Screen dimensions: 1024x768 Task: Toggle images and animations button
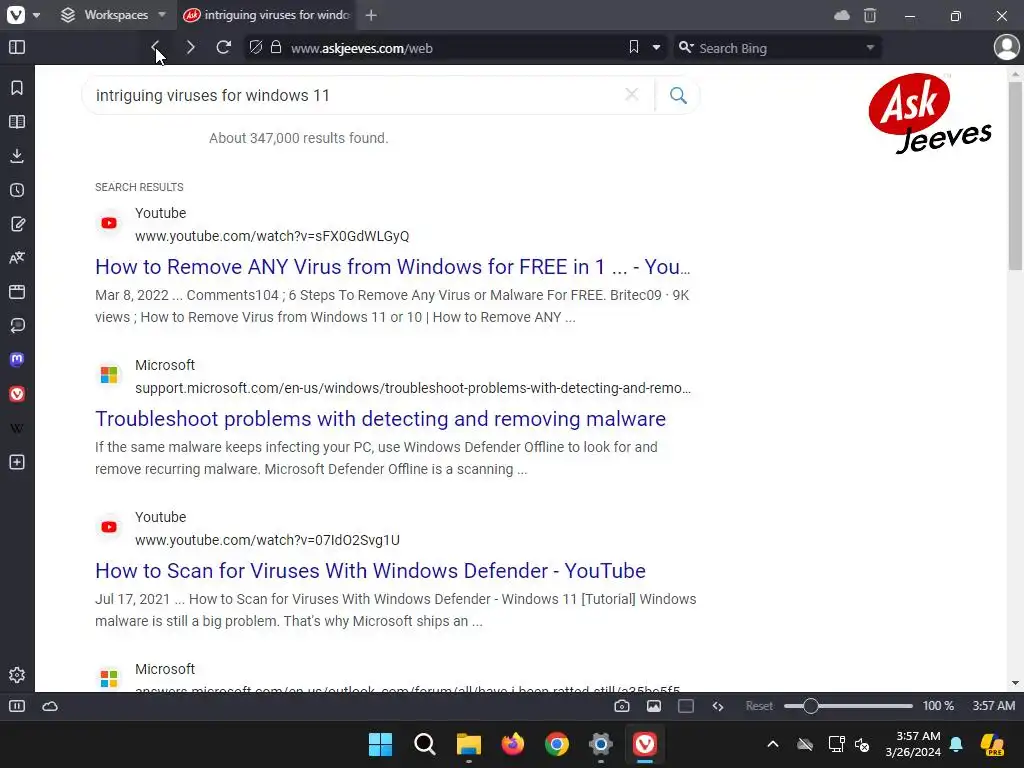(x=654, y=706)
